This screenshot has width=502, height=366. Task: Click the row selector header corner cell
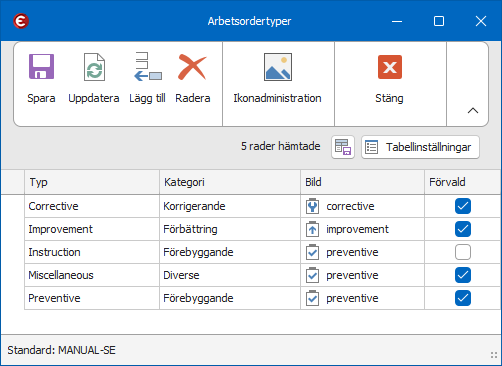[13, 182]
